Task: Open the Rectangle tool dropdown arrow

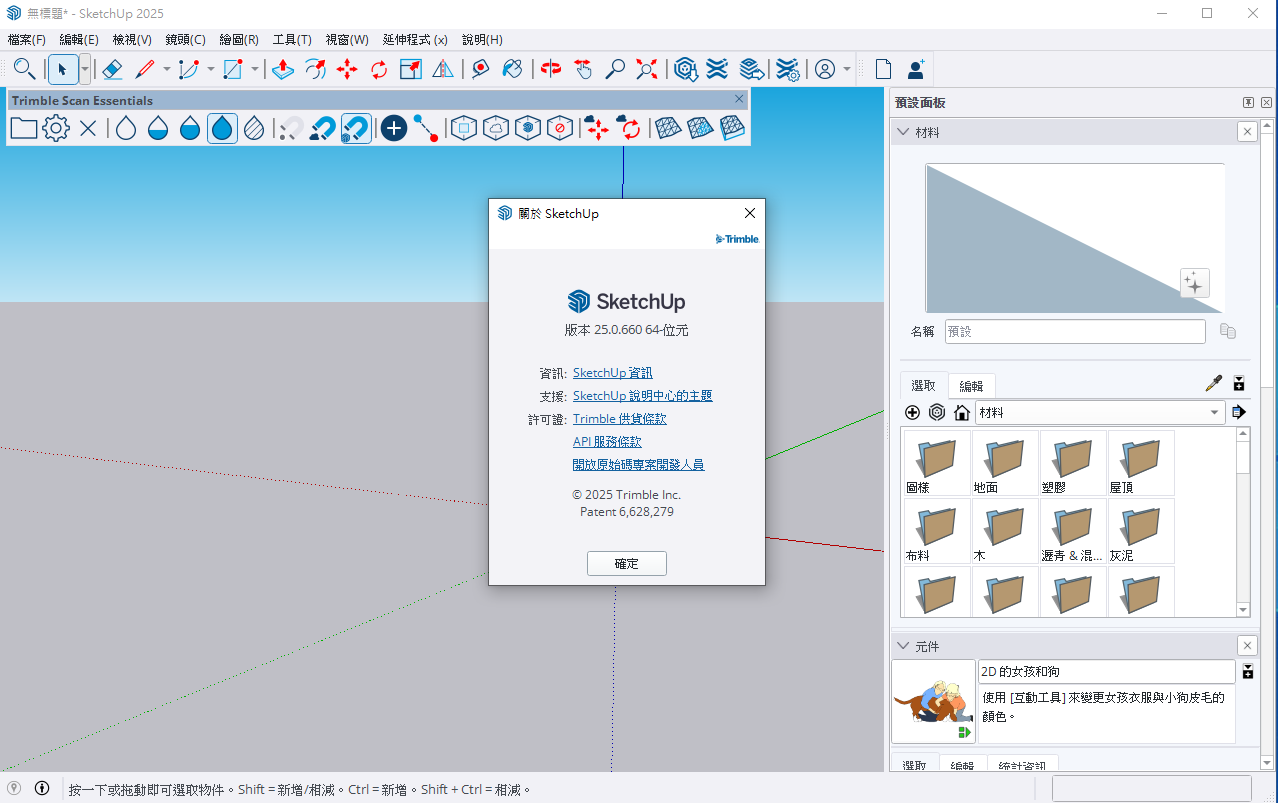Action: (x=255, y=69)
